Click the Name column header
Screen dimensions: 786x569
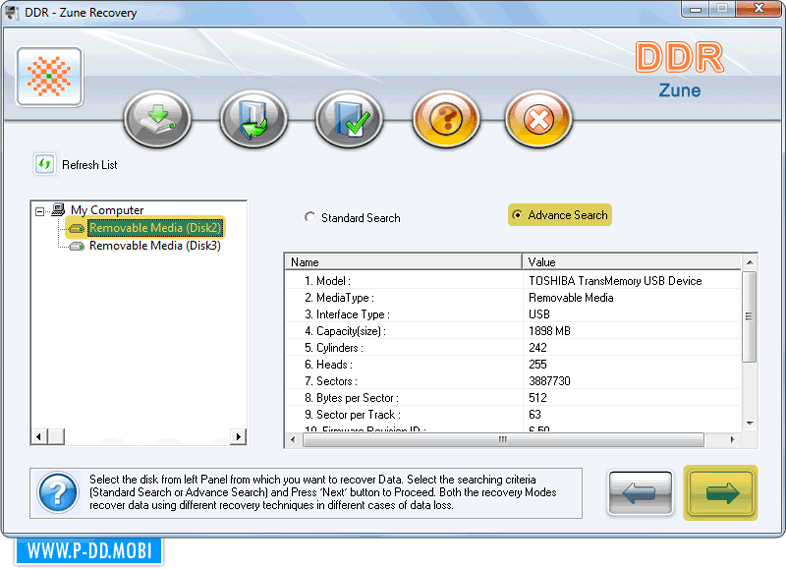(x=404, y=262)
